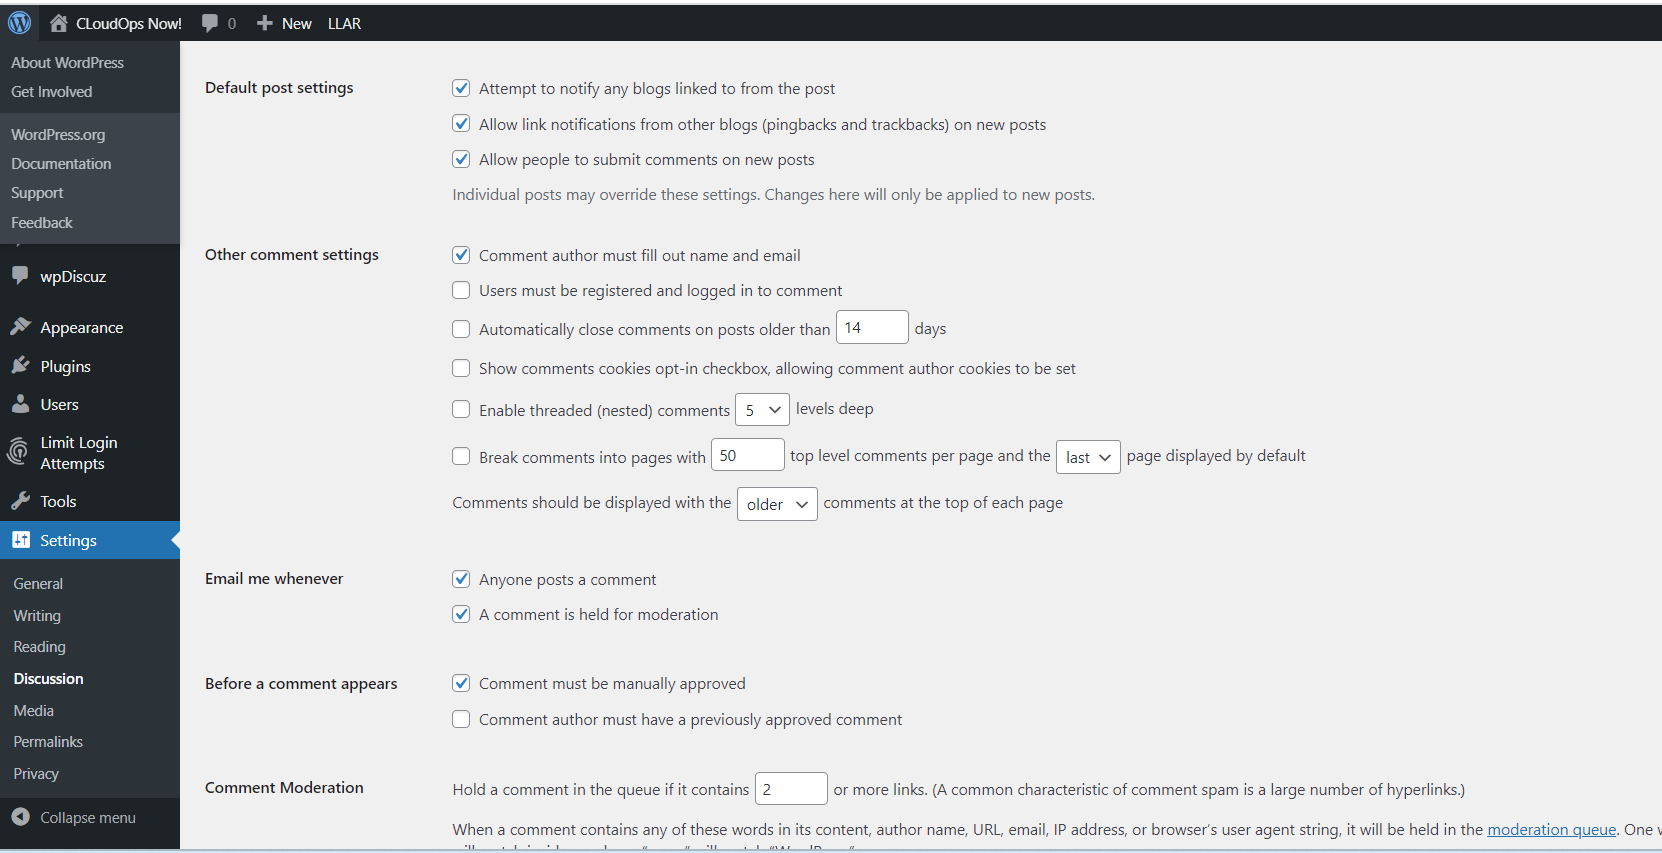Uncheck 'Comment must be manually approved'
The width and height of the screenshot is (1662, 853).
click(x=461, y=683)
